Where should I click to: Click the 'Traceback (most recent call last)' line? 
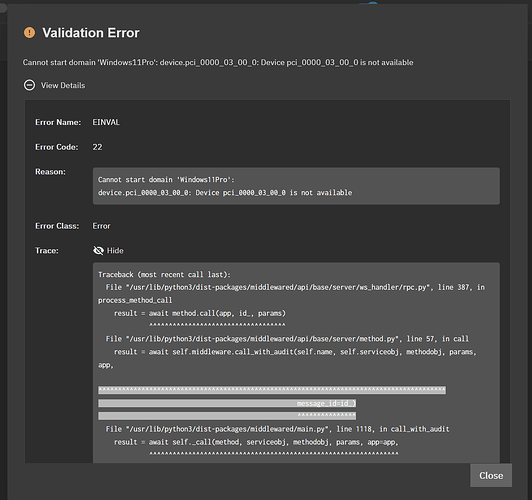click(164, 274)
